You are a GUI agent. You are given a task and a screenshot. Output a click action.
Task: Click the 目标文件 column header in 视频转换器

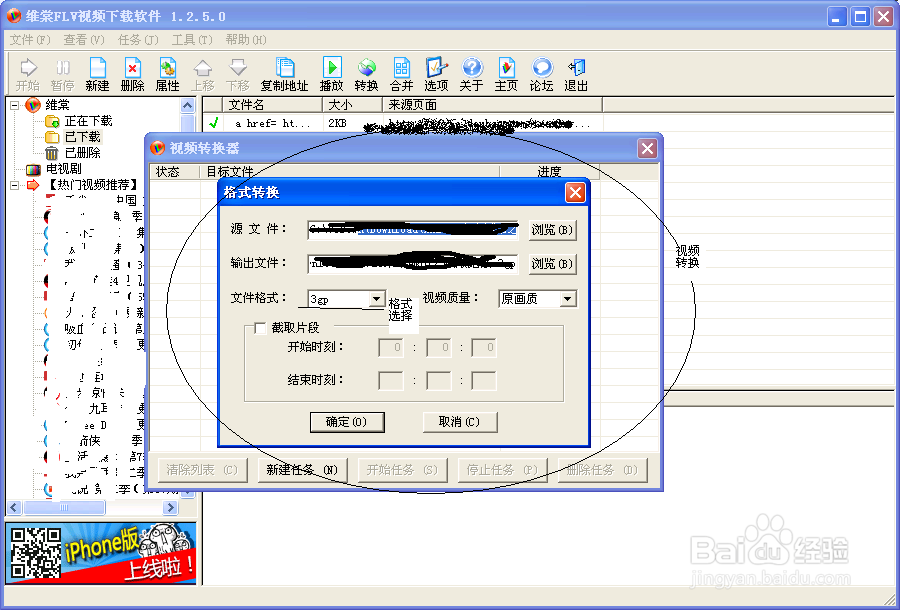[350, 172]
